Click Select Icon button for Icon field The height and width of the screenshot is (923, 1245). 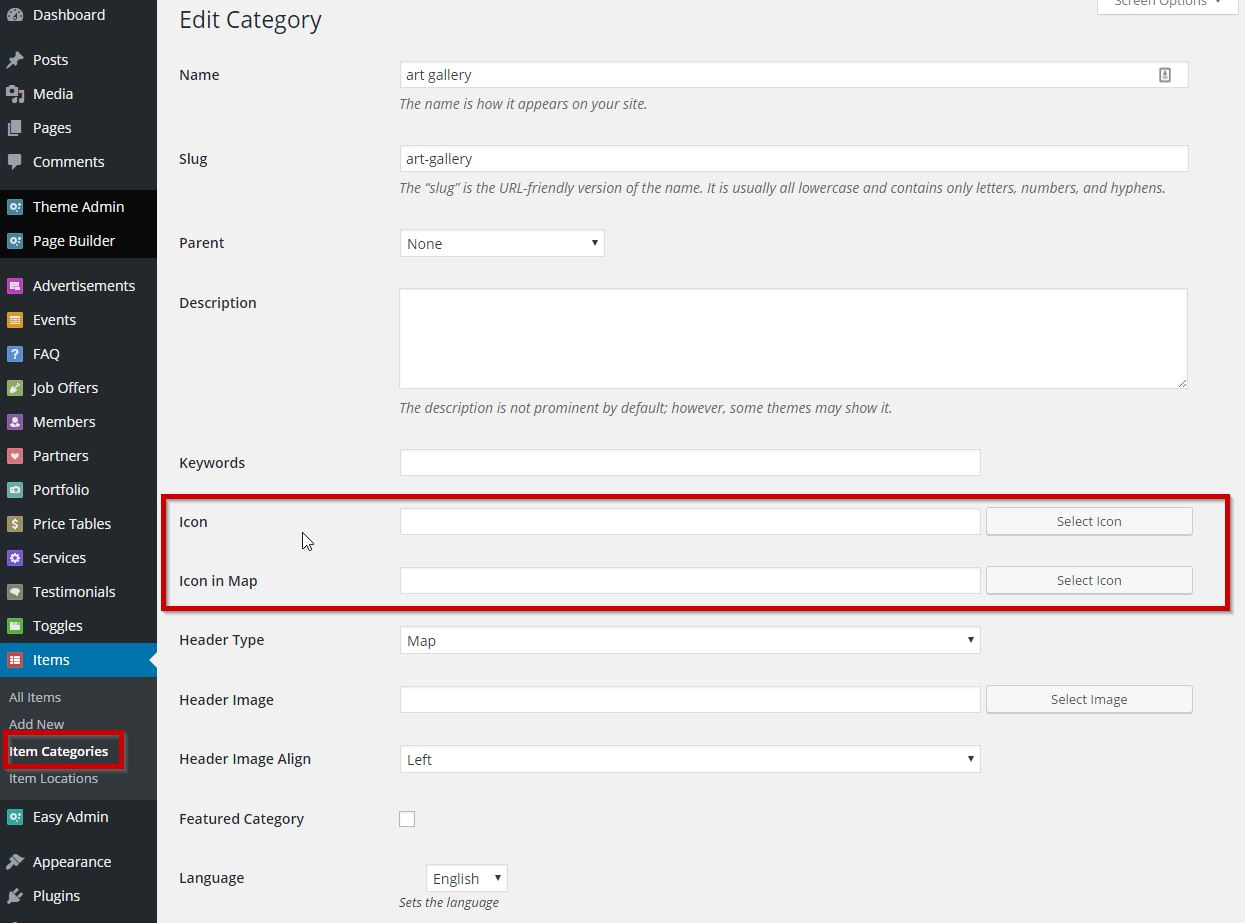tap(1089, 521)
